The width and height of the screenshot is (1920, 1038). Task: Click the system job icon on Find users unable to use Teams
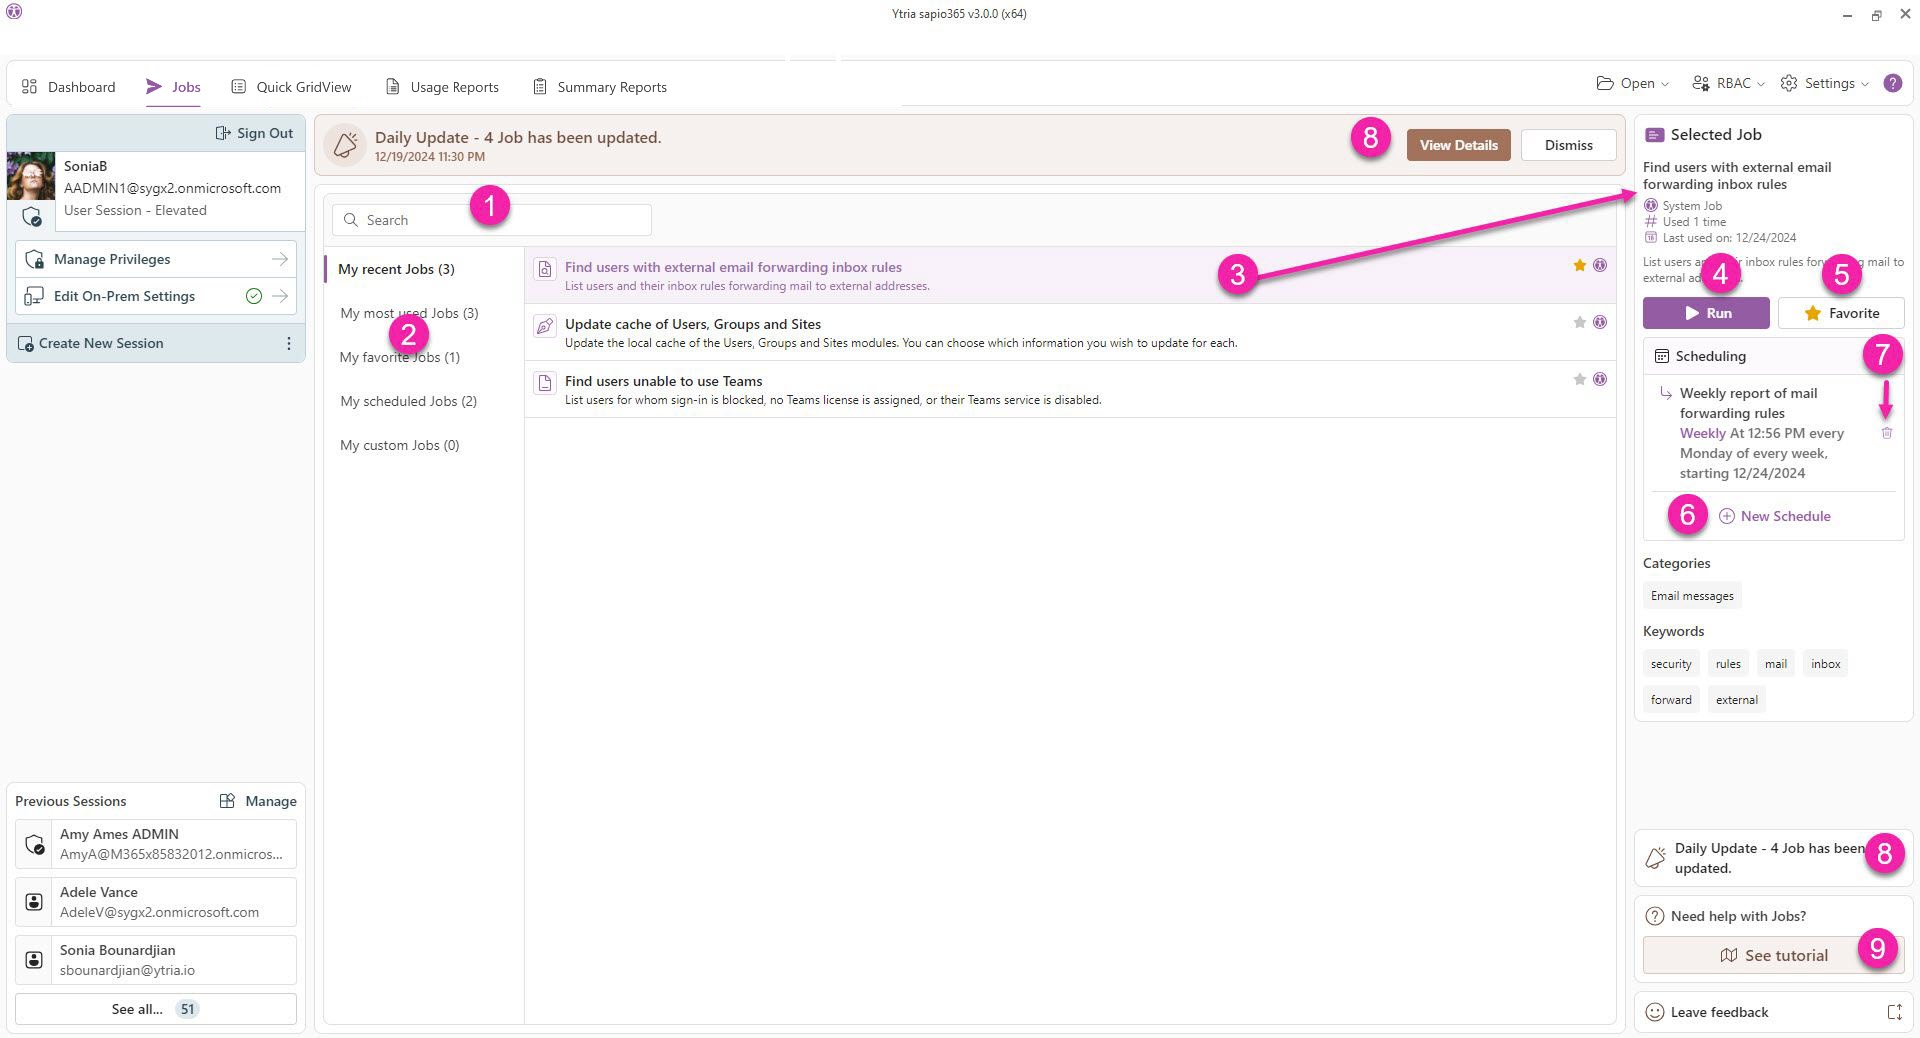pos(1600,379)
